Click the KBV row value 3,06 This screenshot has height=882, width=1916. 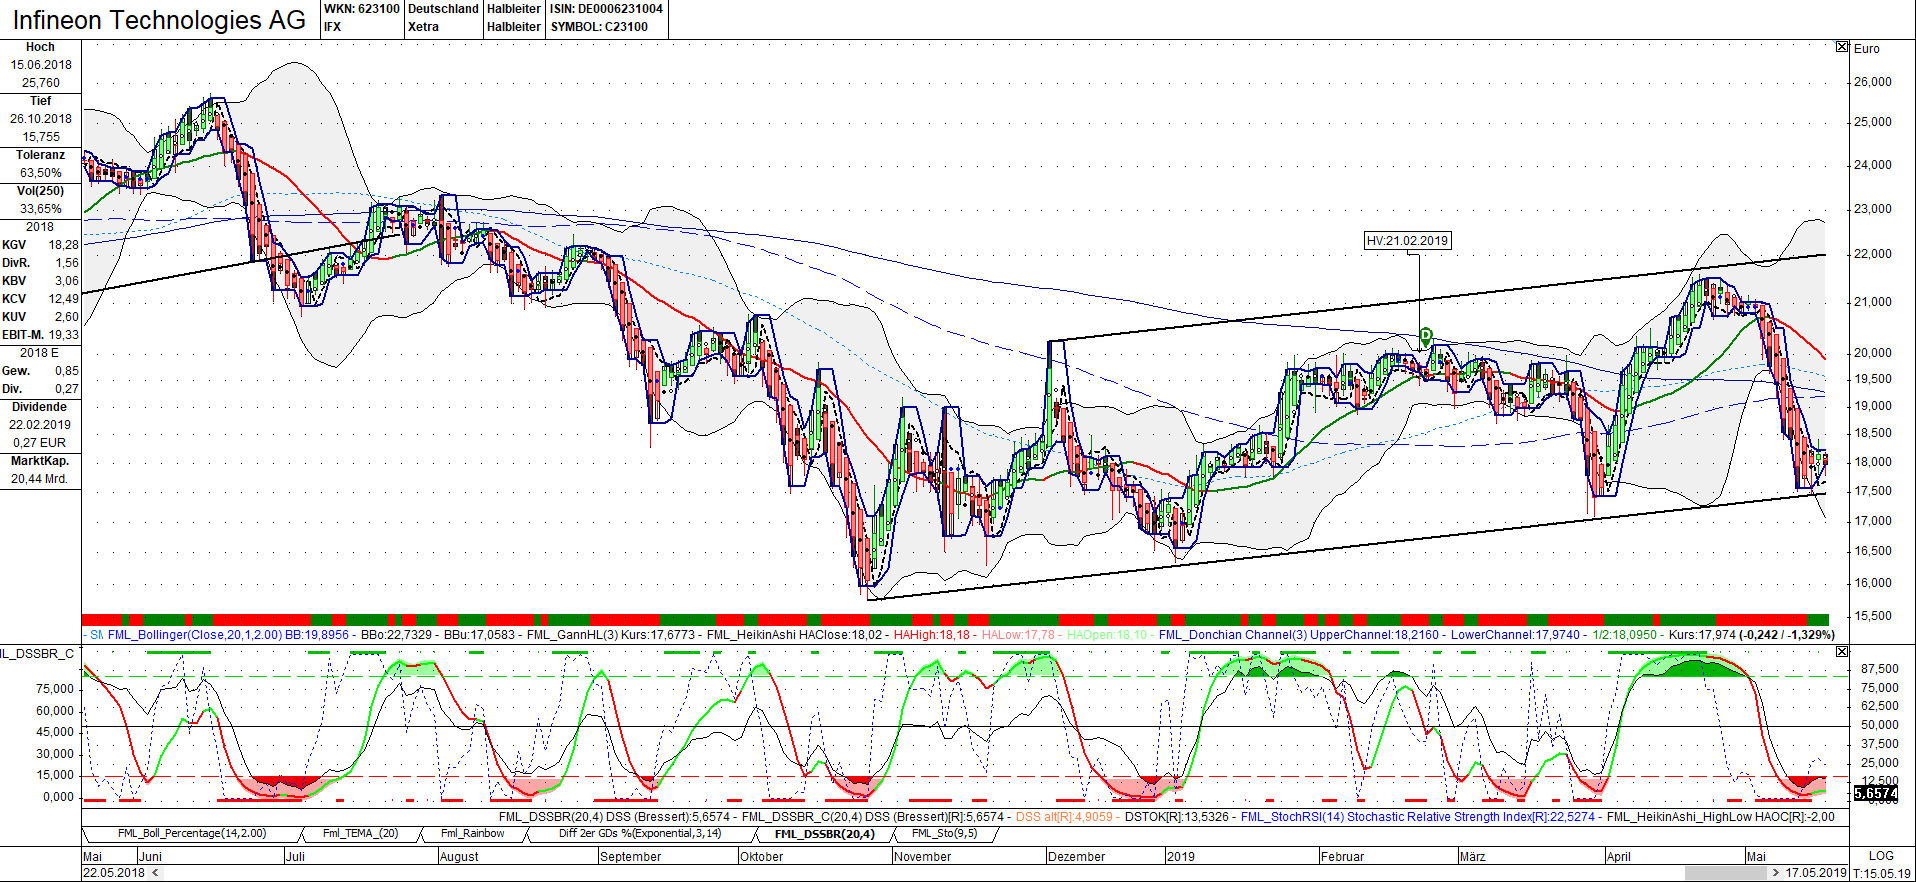(x=66, y=281)
